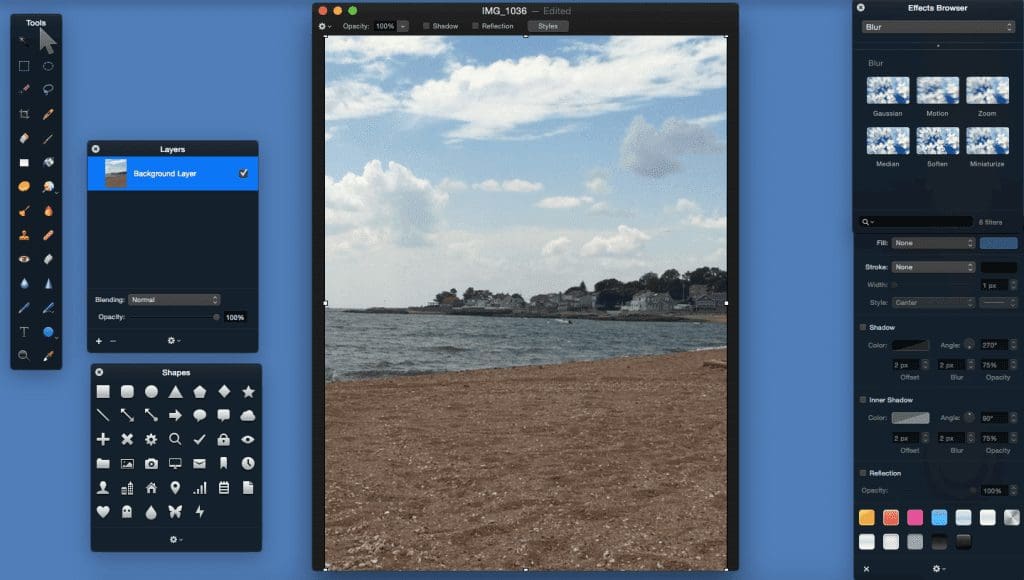Choose the heart shape in Shapes palette
Screen dimensions: 1024x580
(103, 512)
